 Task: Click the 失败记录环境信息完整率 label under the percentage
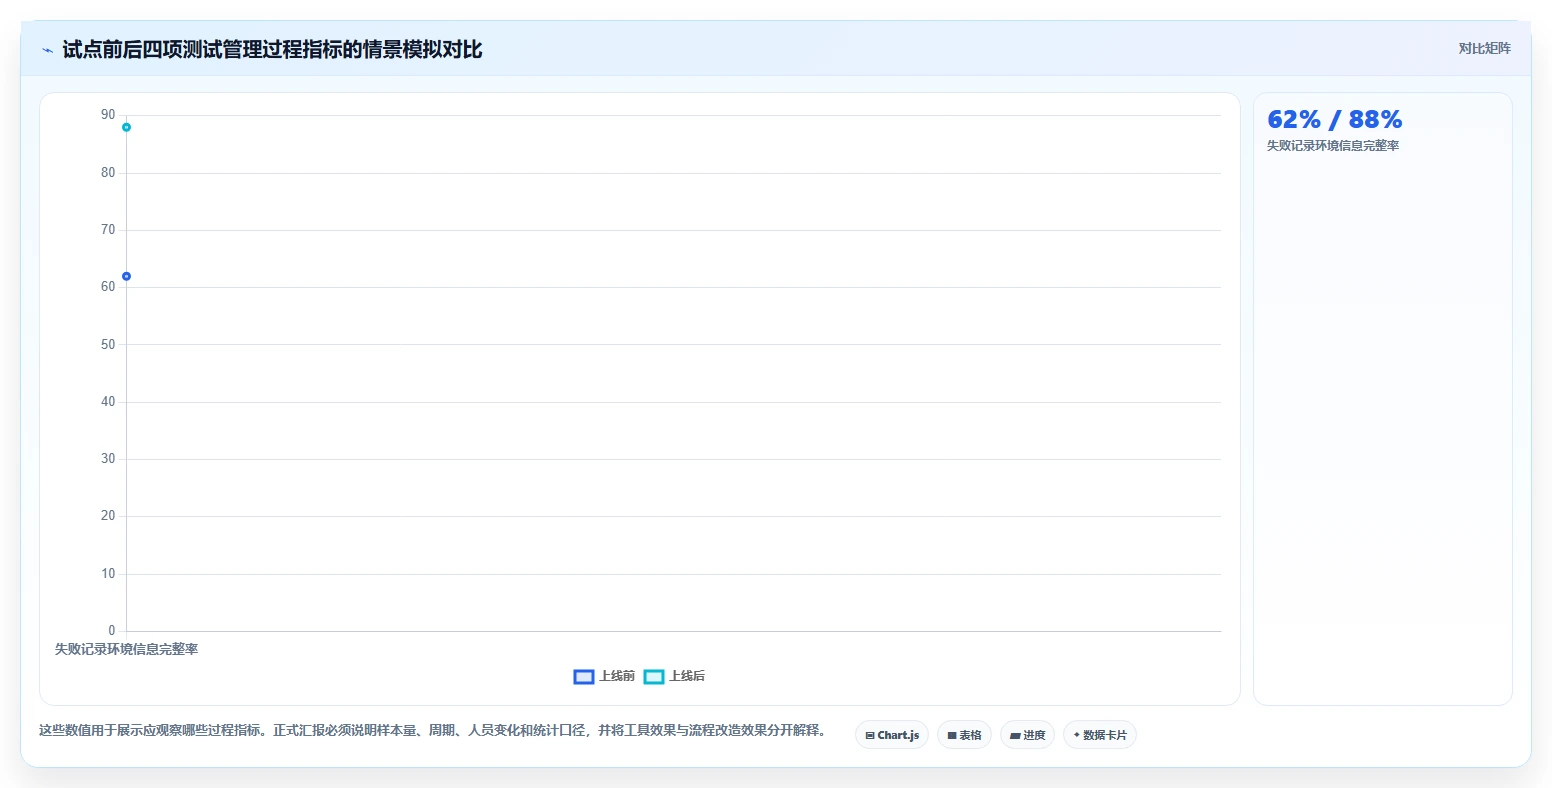(1333, 146)
